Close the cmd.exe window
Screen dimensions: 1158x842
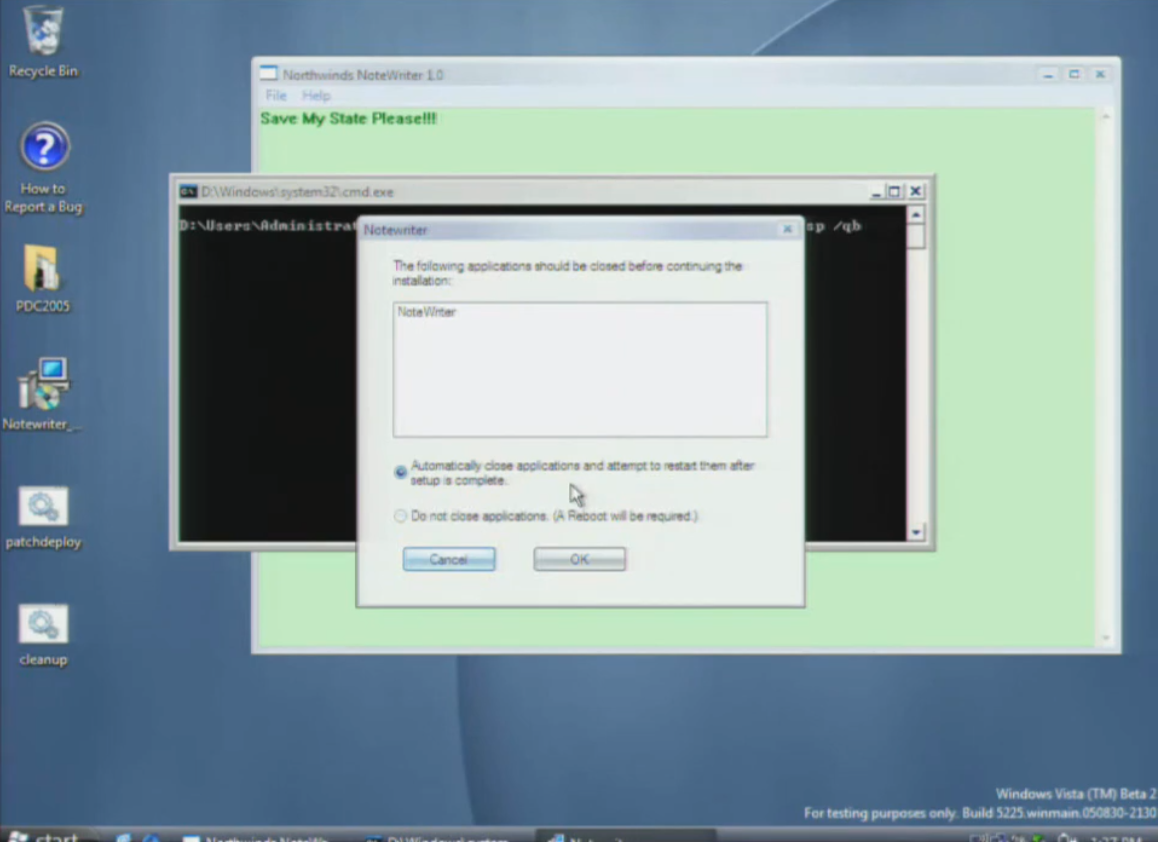(916, 192)
